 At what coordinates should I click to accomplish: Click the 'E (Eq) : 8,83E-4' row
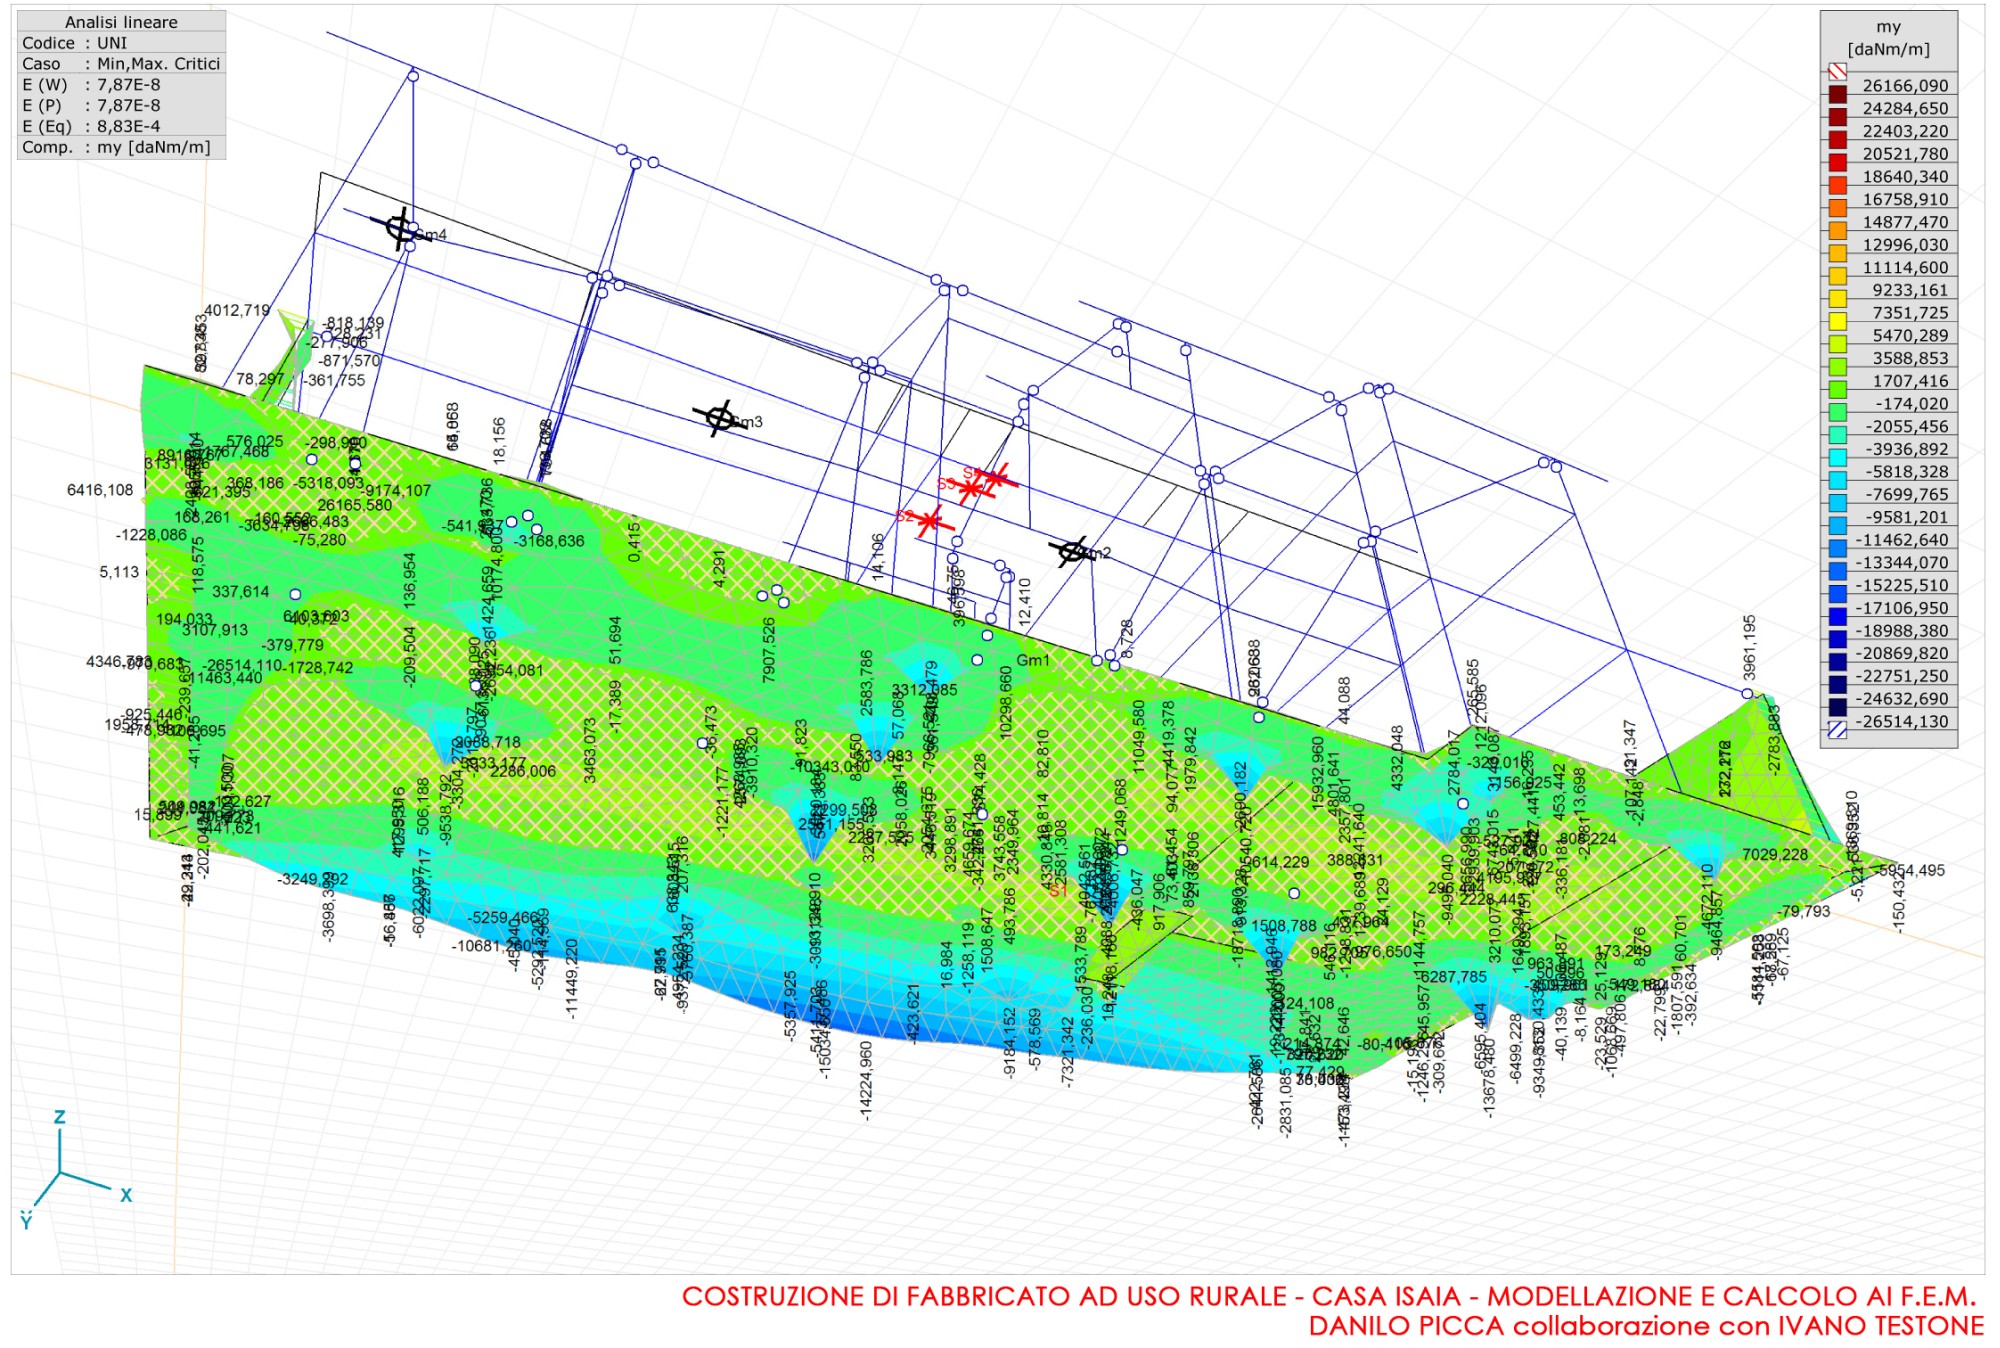[121, 127]
